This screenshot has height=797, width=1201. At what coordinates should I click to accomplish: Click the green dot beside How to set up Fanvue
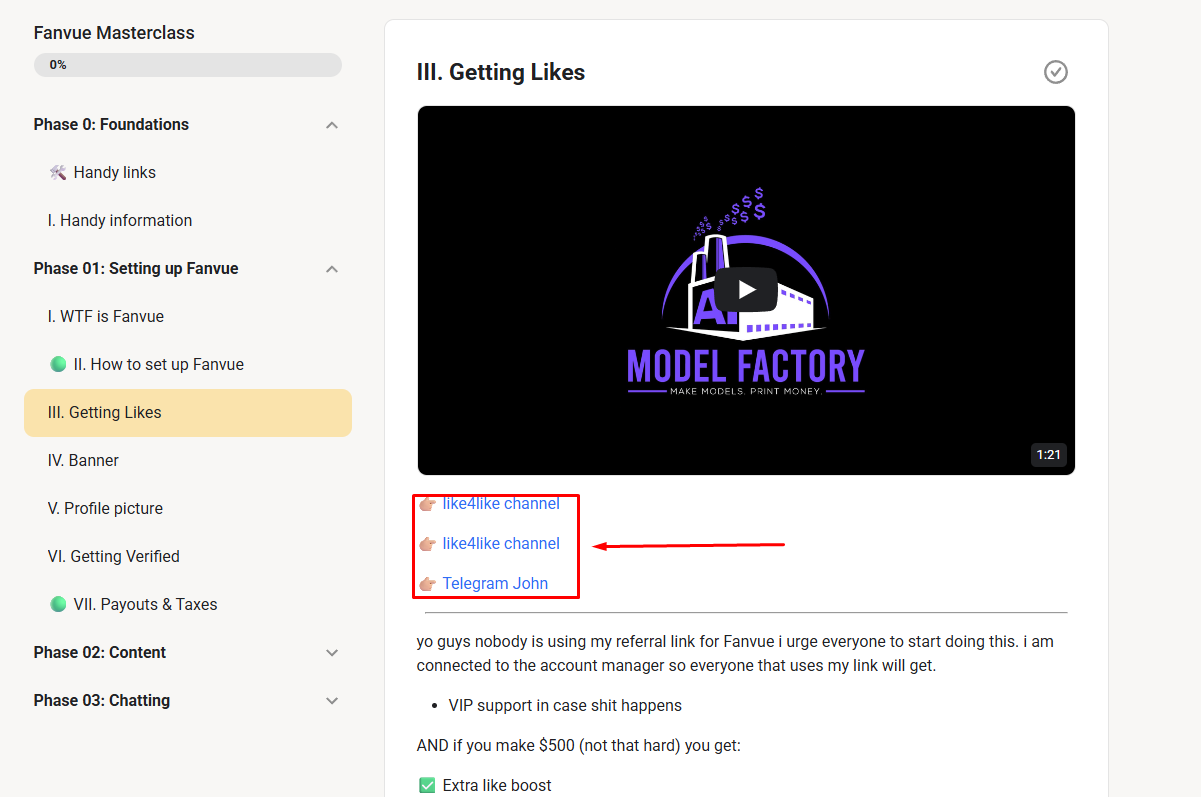pos(58,365)
